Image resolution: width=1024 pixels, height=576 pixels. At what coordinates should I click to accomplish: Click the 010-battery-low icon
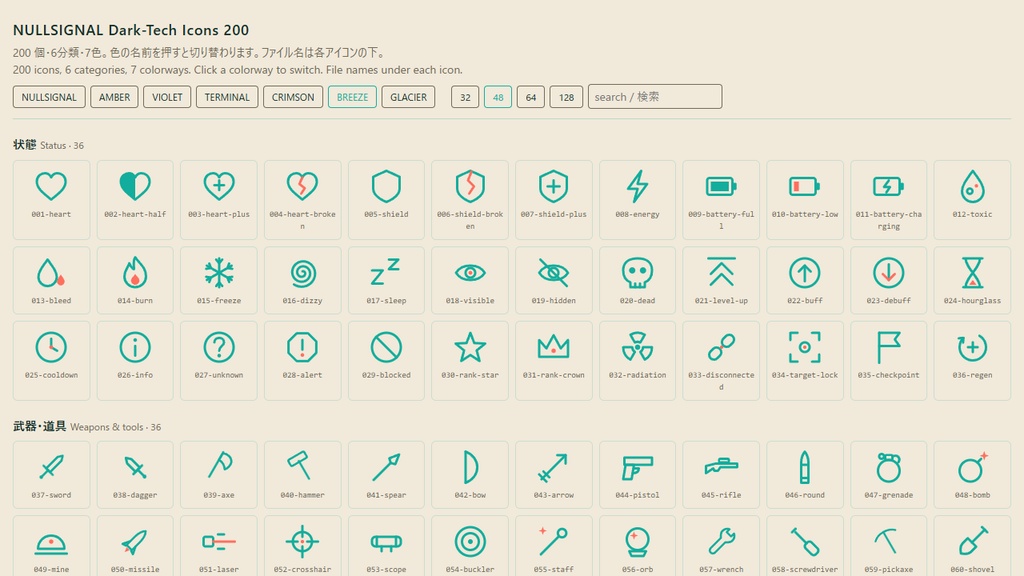click(805, 186)
